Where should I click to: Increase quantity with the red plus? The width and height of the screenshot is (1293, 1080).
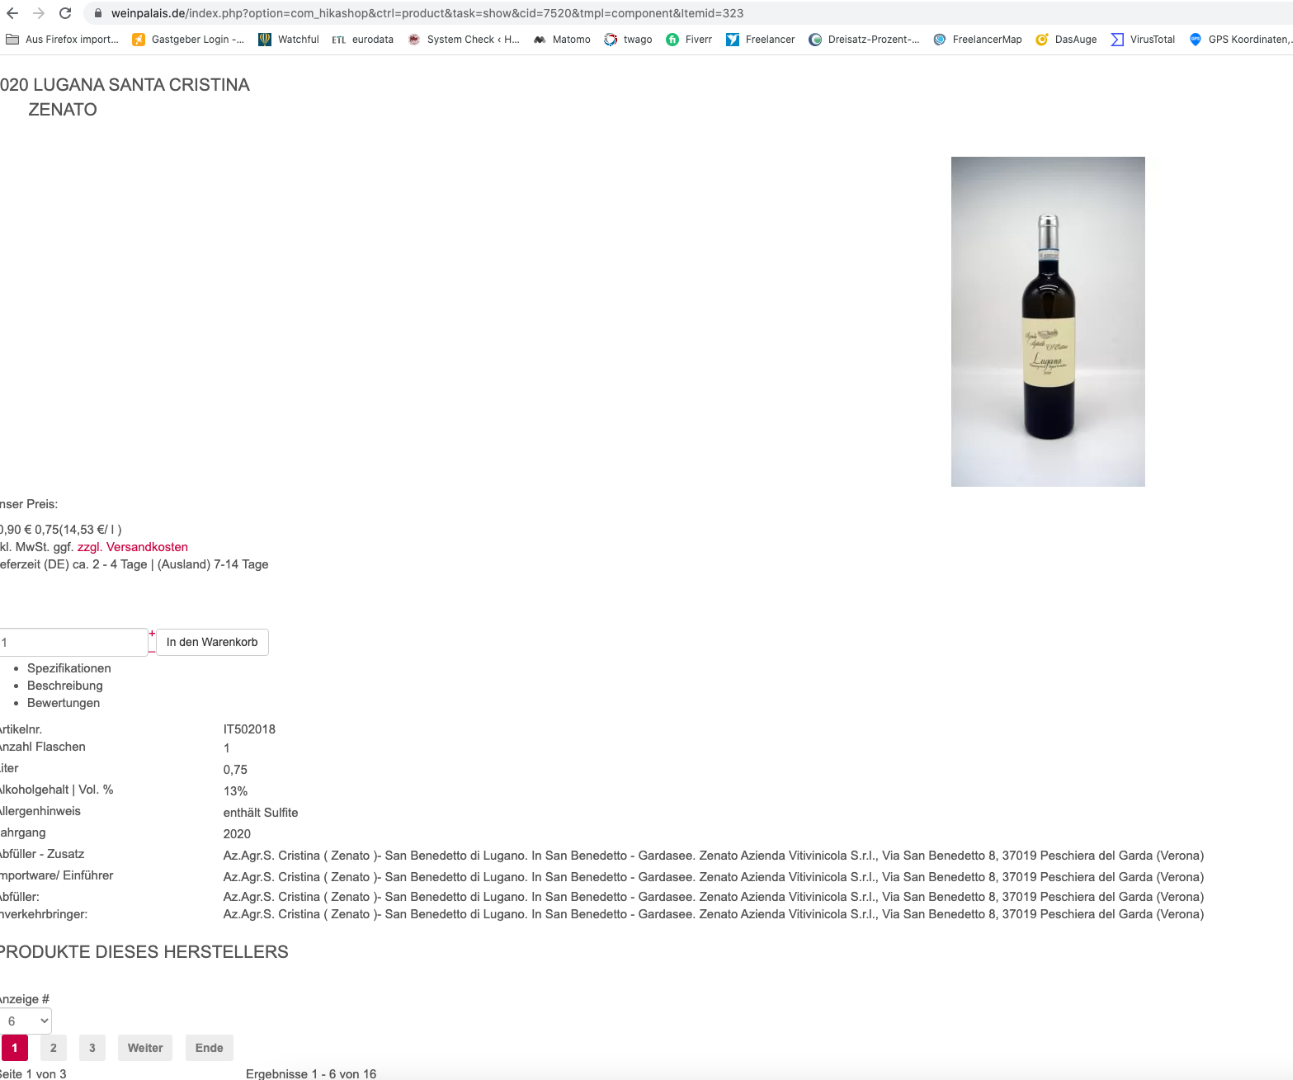click(x=152, y=633)
